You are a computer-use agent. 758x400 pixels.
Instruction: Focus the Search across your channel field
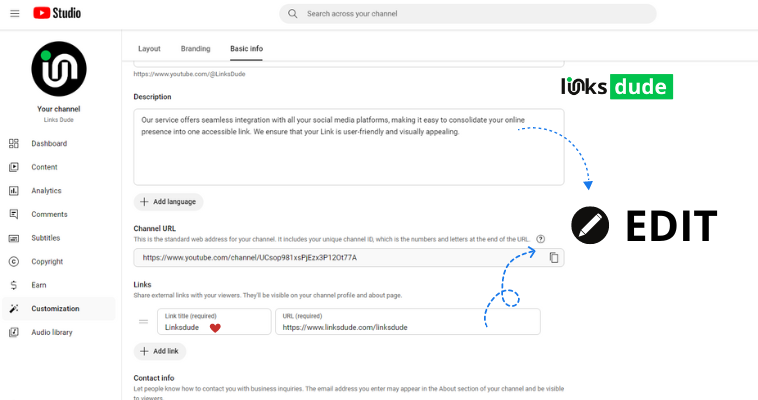(x=467, y=14)
